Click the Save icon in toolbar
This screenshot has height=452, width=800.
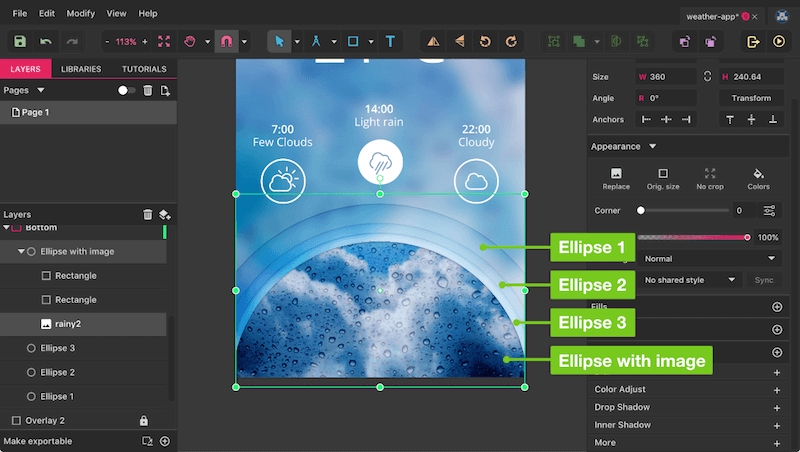[19, 42]
